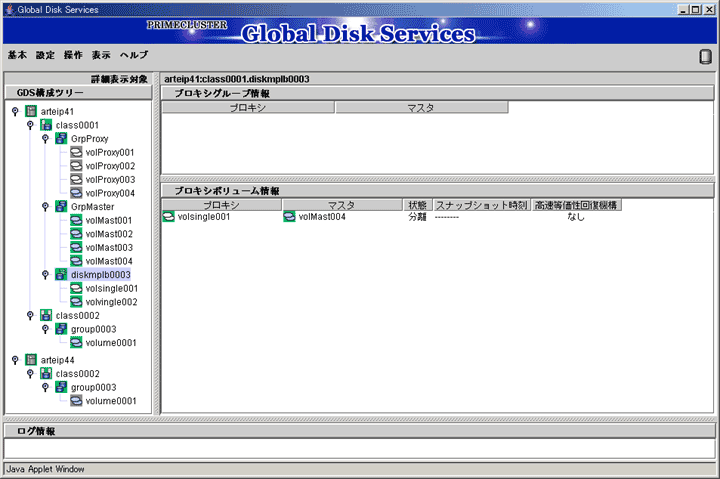Click the volMast001 volume icon
720x479 pixels.
76,220
